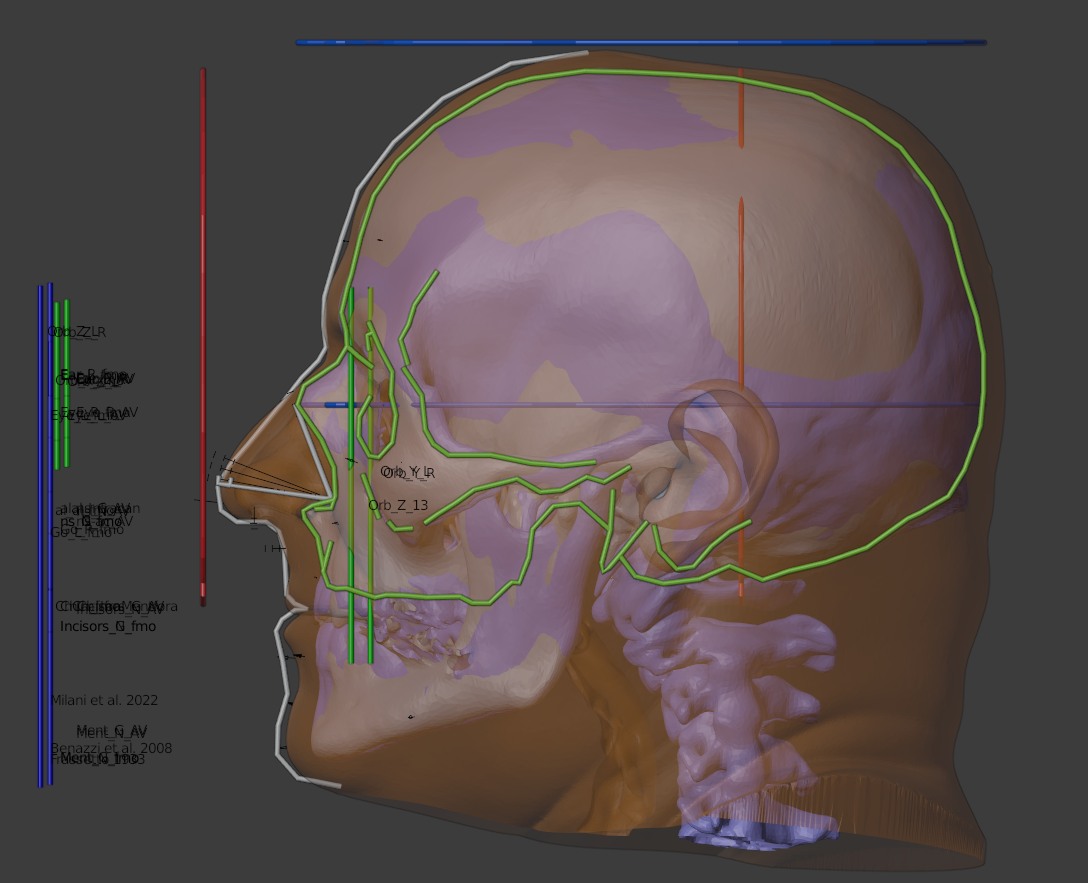Click the tall red vertical guide line
Viewport: 1088px width, 883px height.
(203, 300)
